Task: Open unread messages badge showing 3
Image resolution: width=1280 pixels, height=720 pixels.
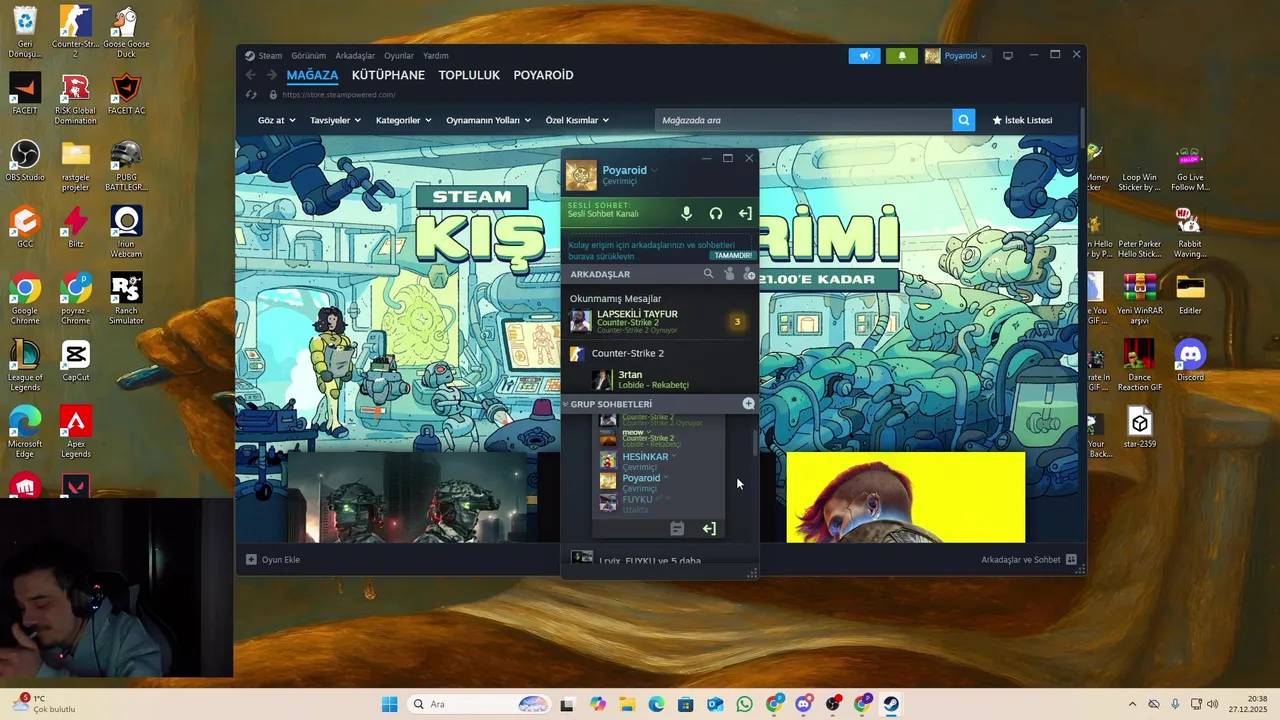Action: pos(737,321)
